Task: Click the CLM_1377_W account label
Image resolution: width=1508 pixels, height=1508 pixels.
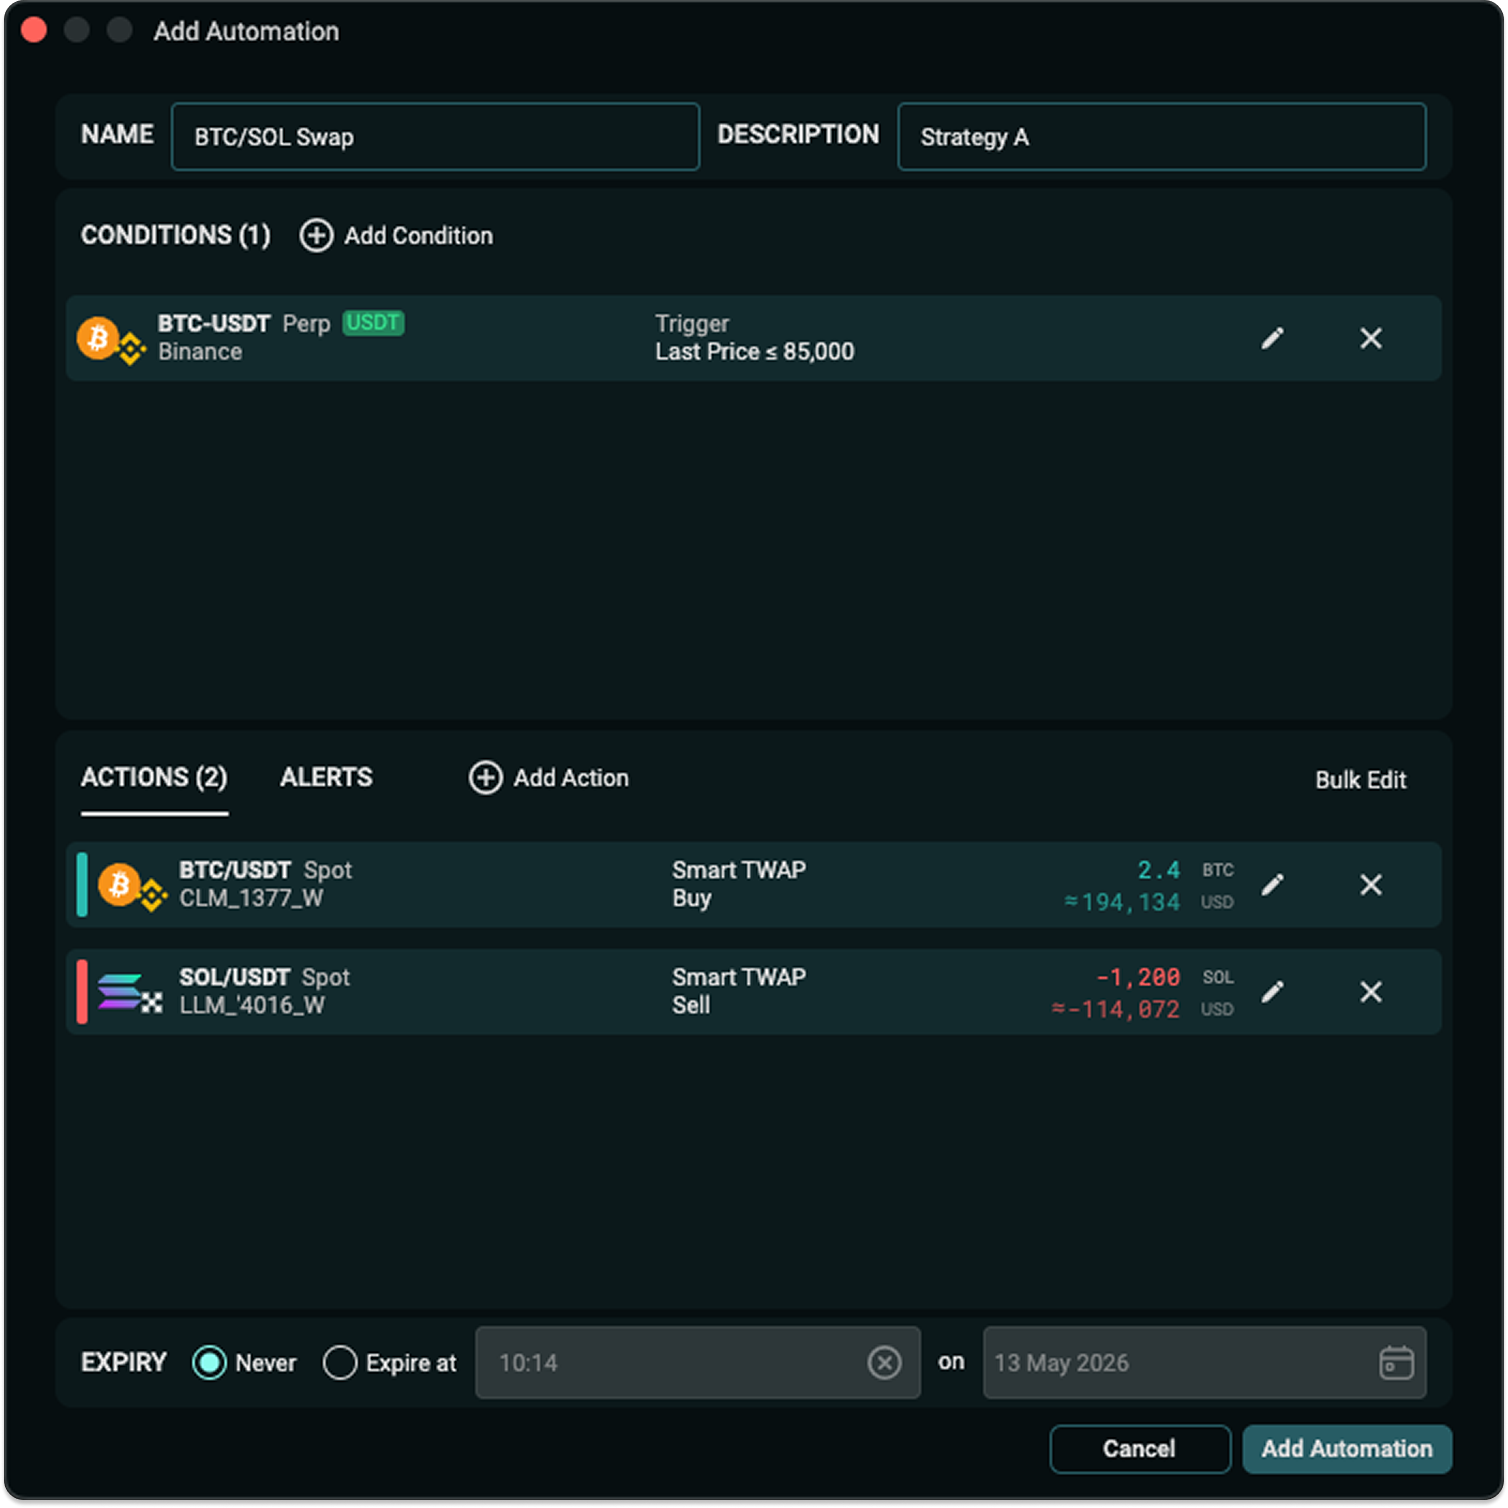Action: coord(251,898)
